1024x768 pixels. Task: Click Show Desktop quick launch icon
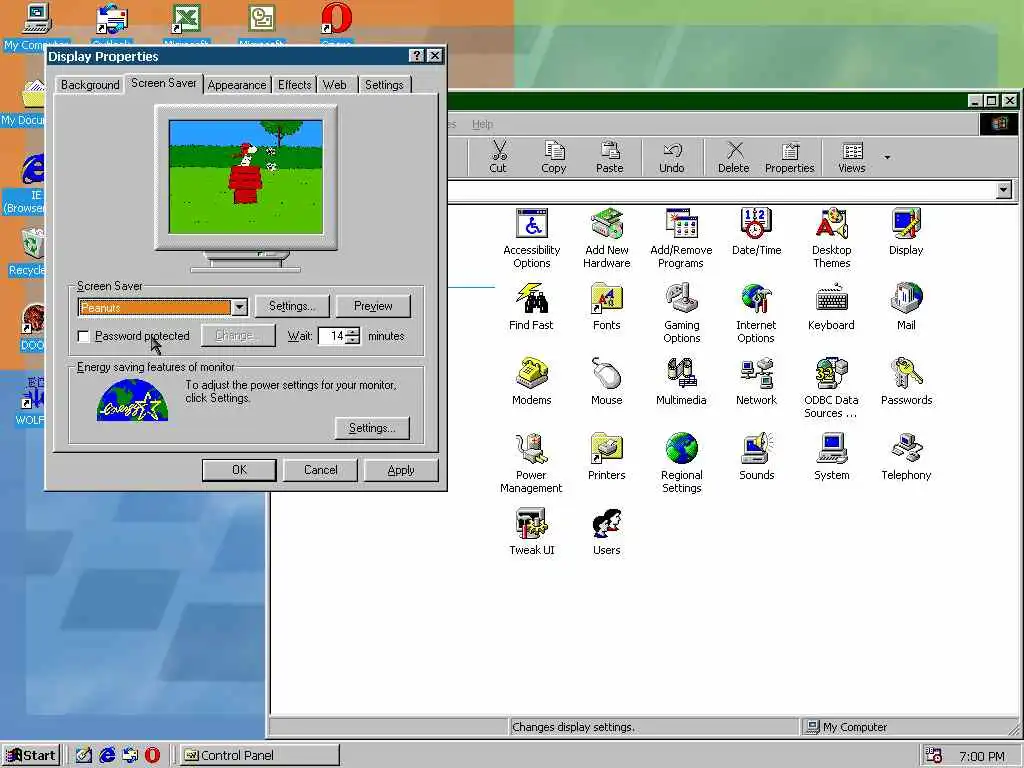point(84,756)
